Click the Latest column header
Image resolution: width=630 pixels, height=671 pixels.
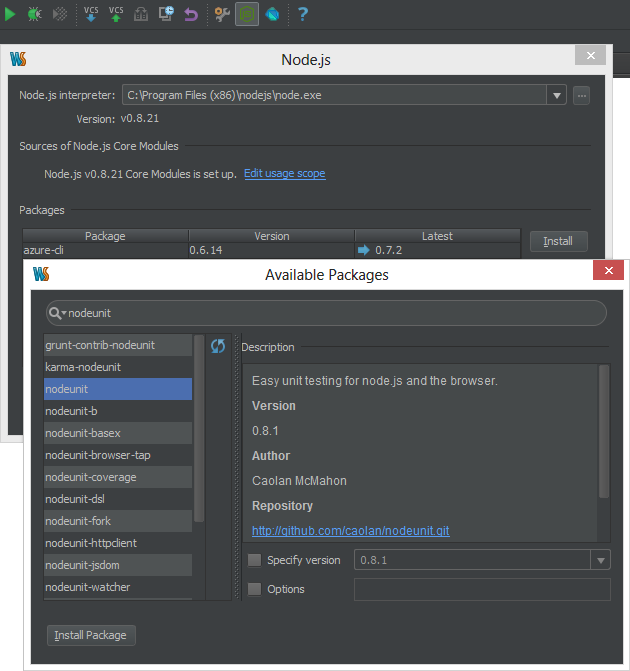pyautogui.click(x=437, y=236)
